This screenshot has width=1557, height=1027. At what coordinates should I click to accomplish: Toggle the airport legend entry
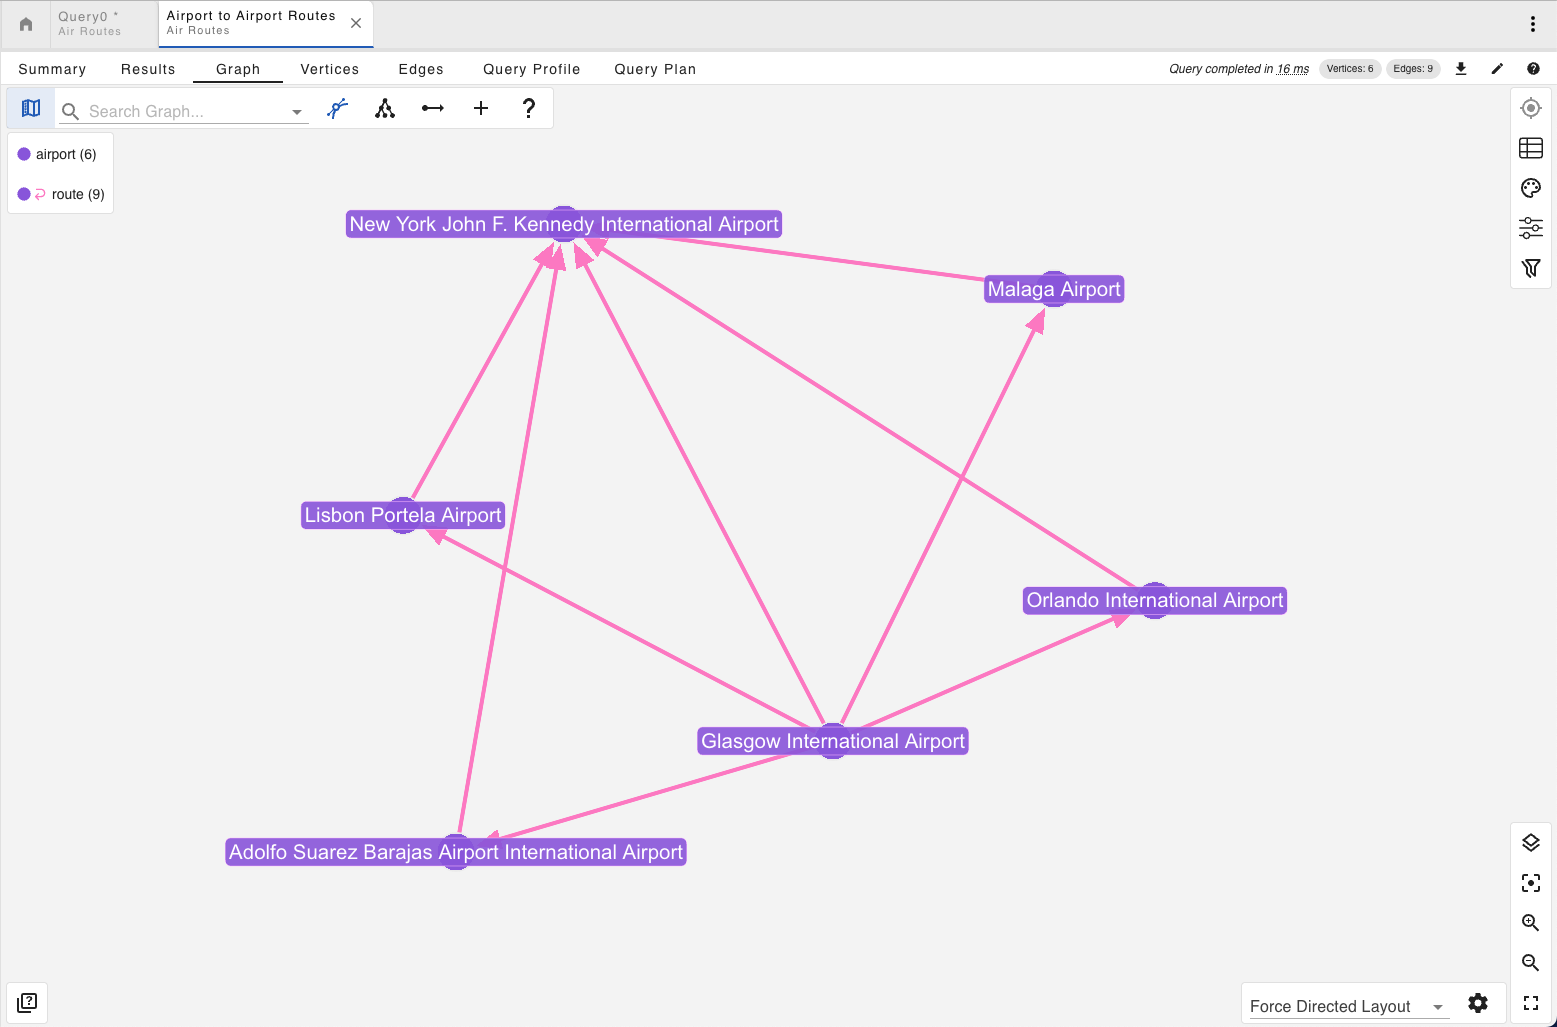tap(57, 154)
